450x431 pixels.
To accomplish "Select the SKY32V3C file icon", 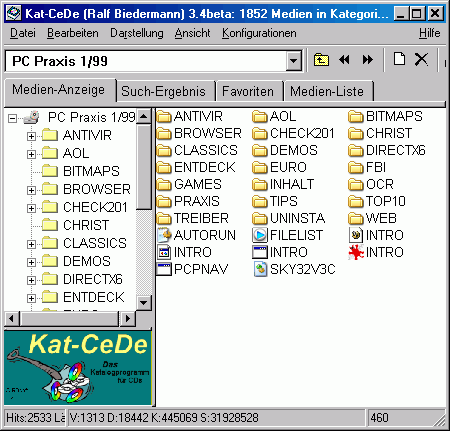I will coord(260,269).
